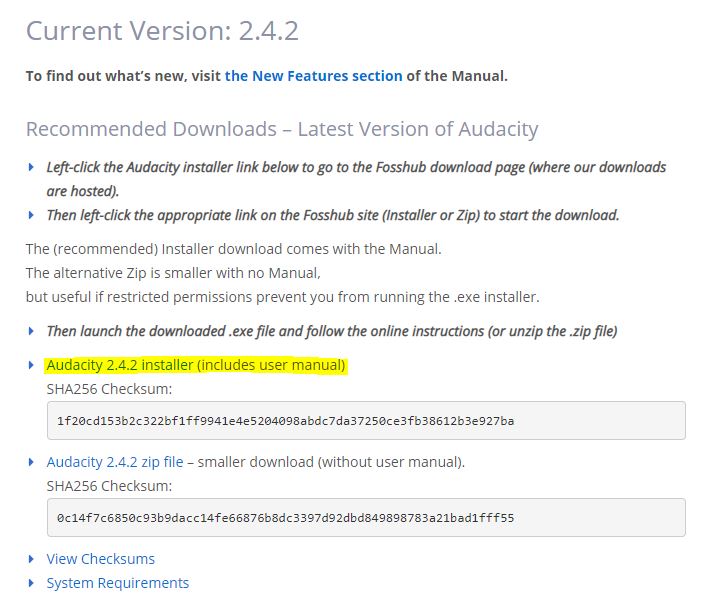Screen dimensions: 703x609
Task: Open the New Features section link
Action: [313, 76]
